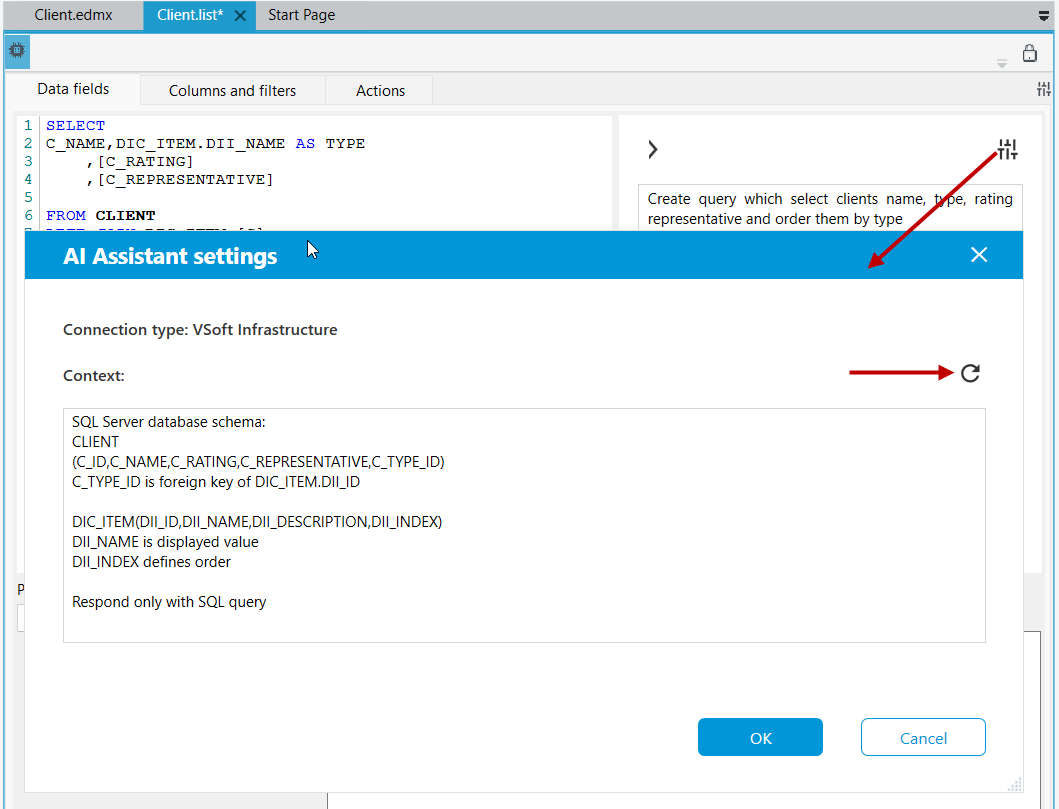Click the chip icon in toolbar

click(x=17, y=51)
